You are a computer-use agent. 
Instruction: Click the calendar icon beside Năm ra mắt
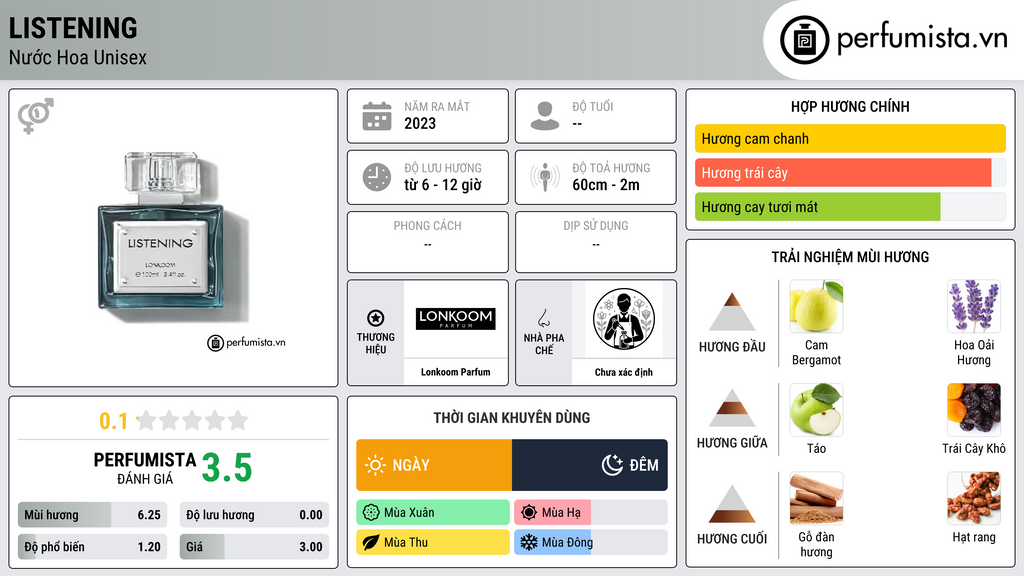tap(377, 116)
